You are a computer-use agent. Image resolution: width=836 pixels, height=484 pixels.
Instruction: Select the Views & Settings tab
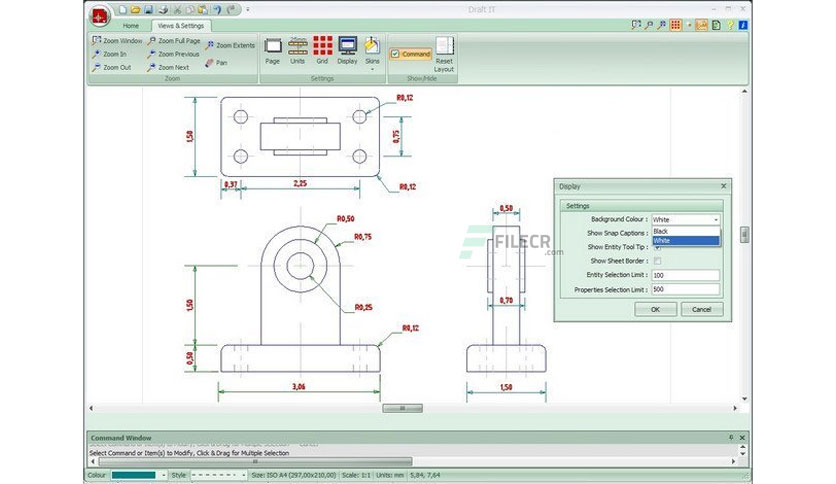tap(181, 26)
